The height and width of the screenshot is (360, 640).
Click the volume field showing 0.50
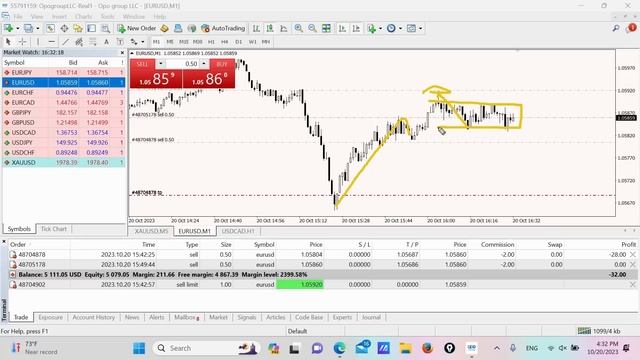(182, 64)
